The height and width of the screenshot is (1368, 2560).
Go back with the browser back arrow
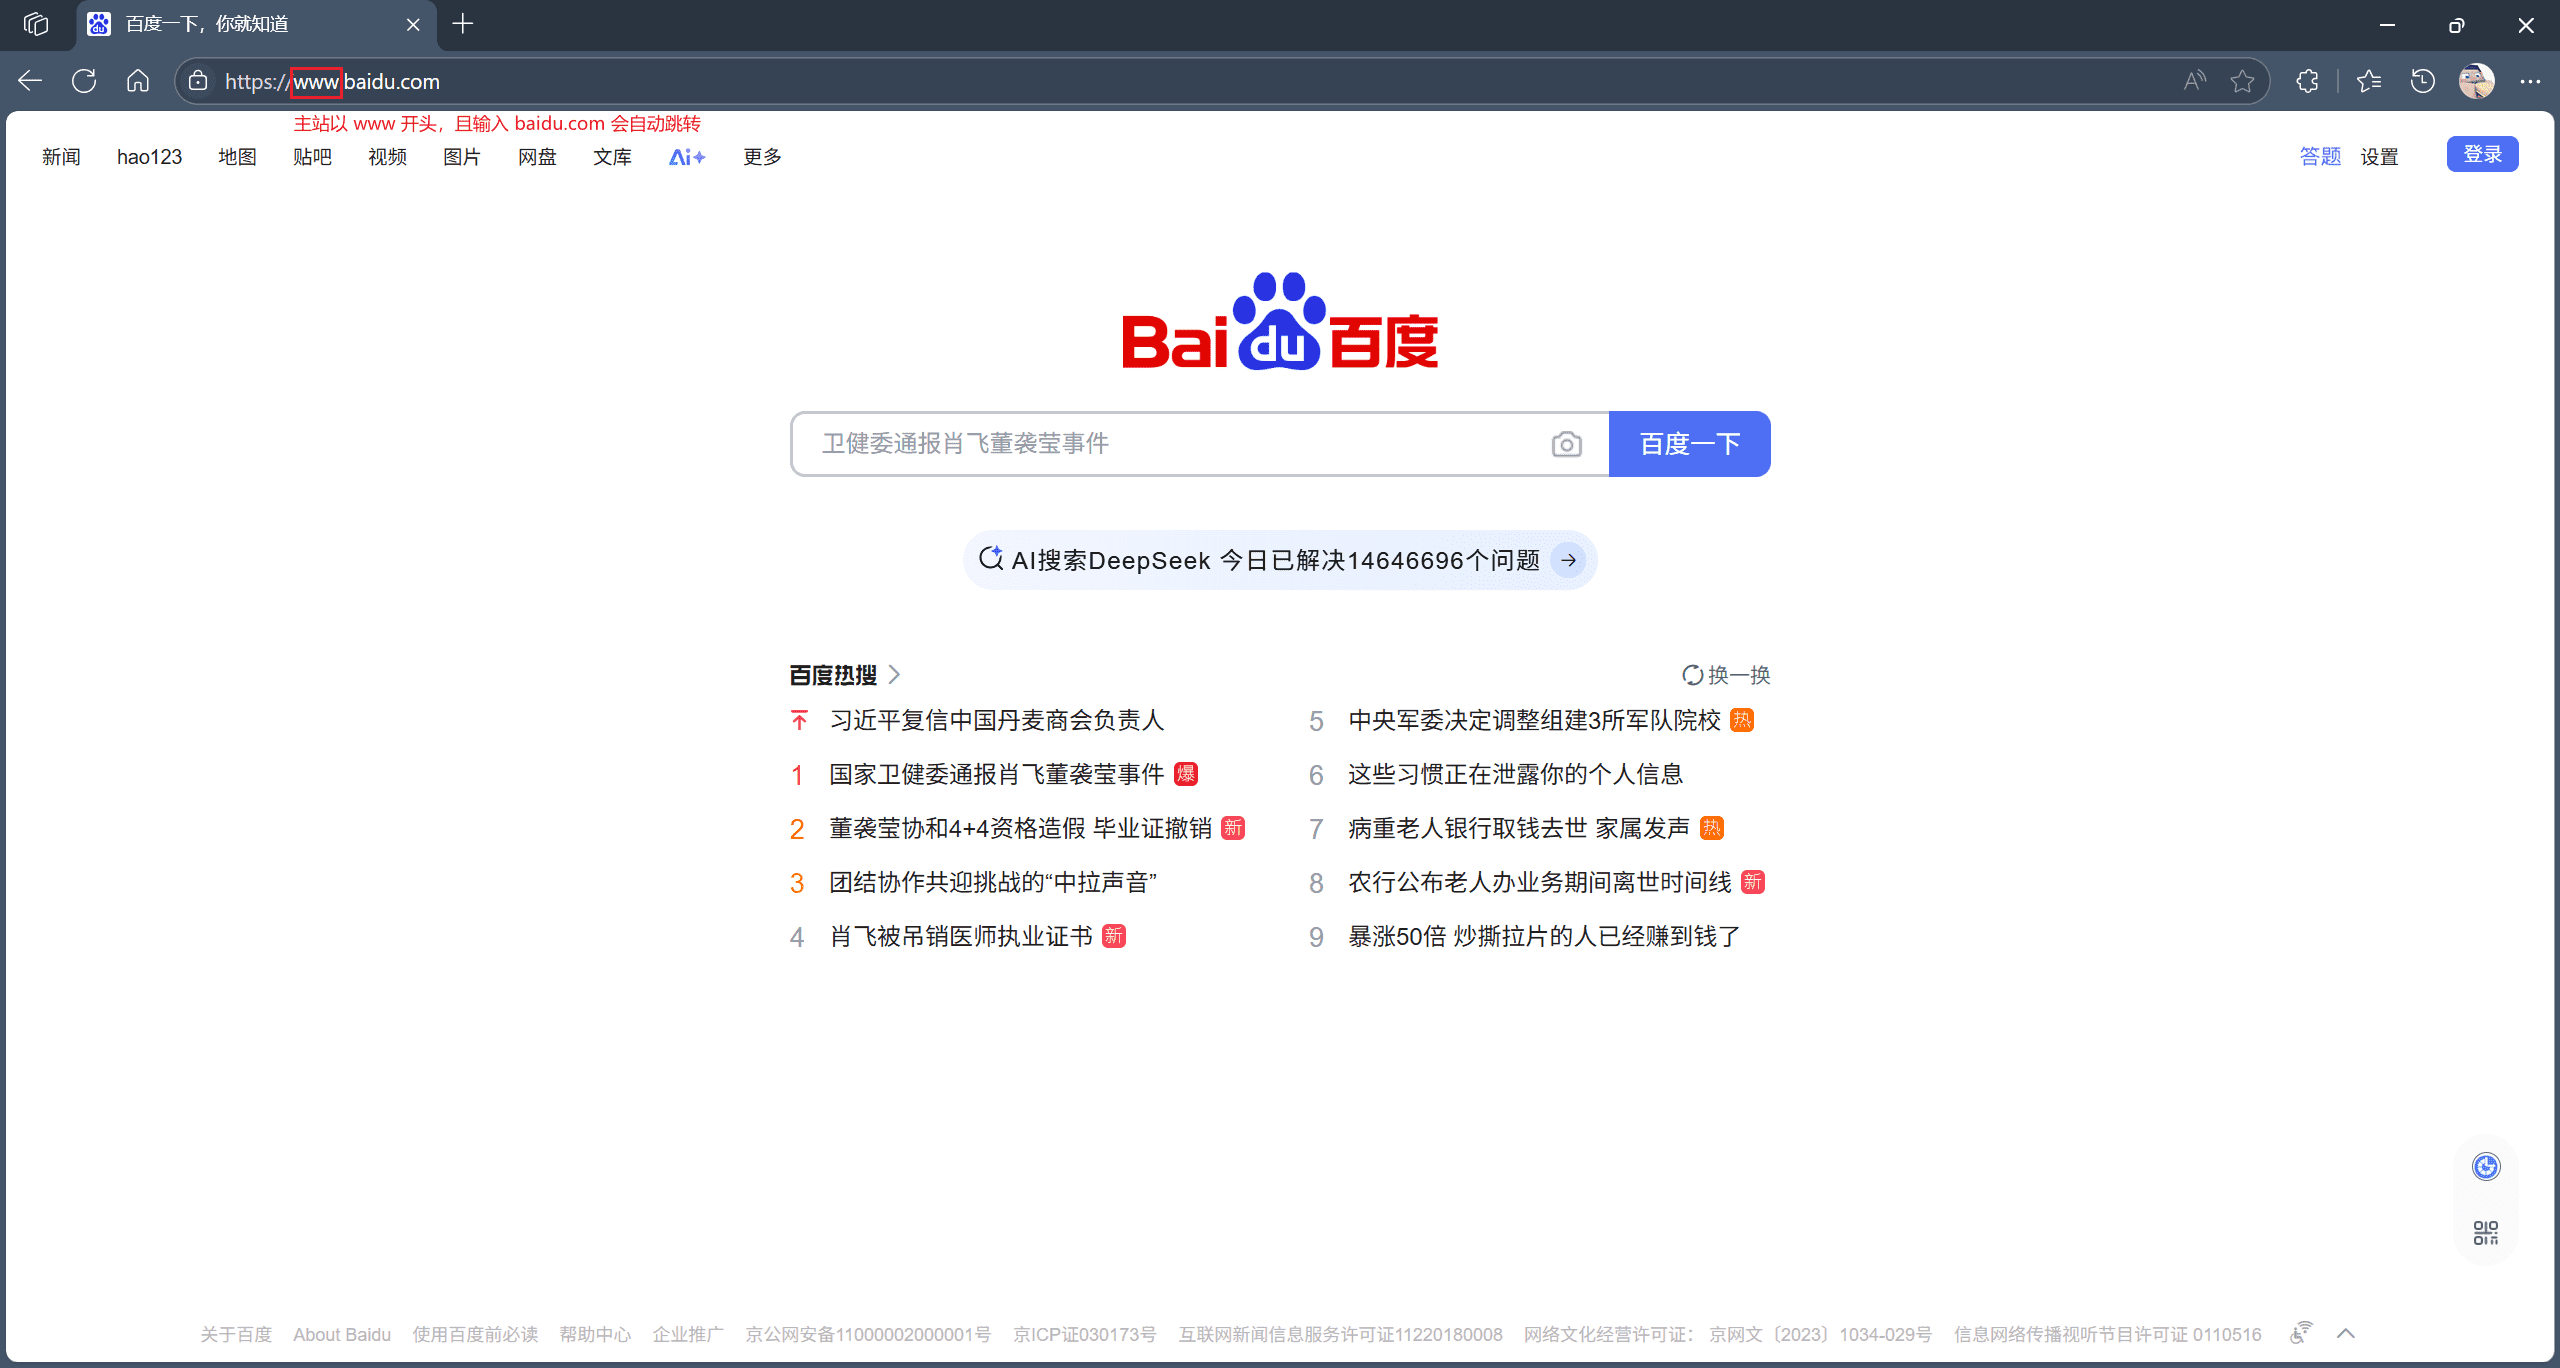pos(30,81)
